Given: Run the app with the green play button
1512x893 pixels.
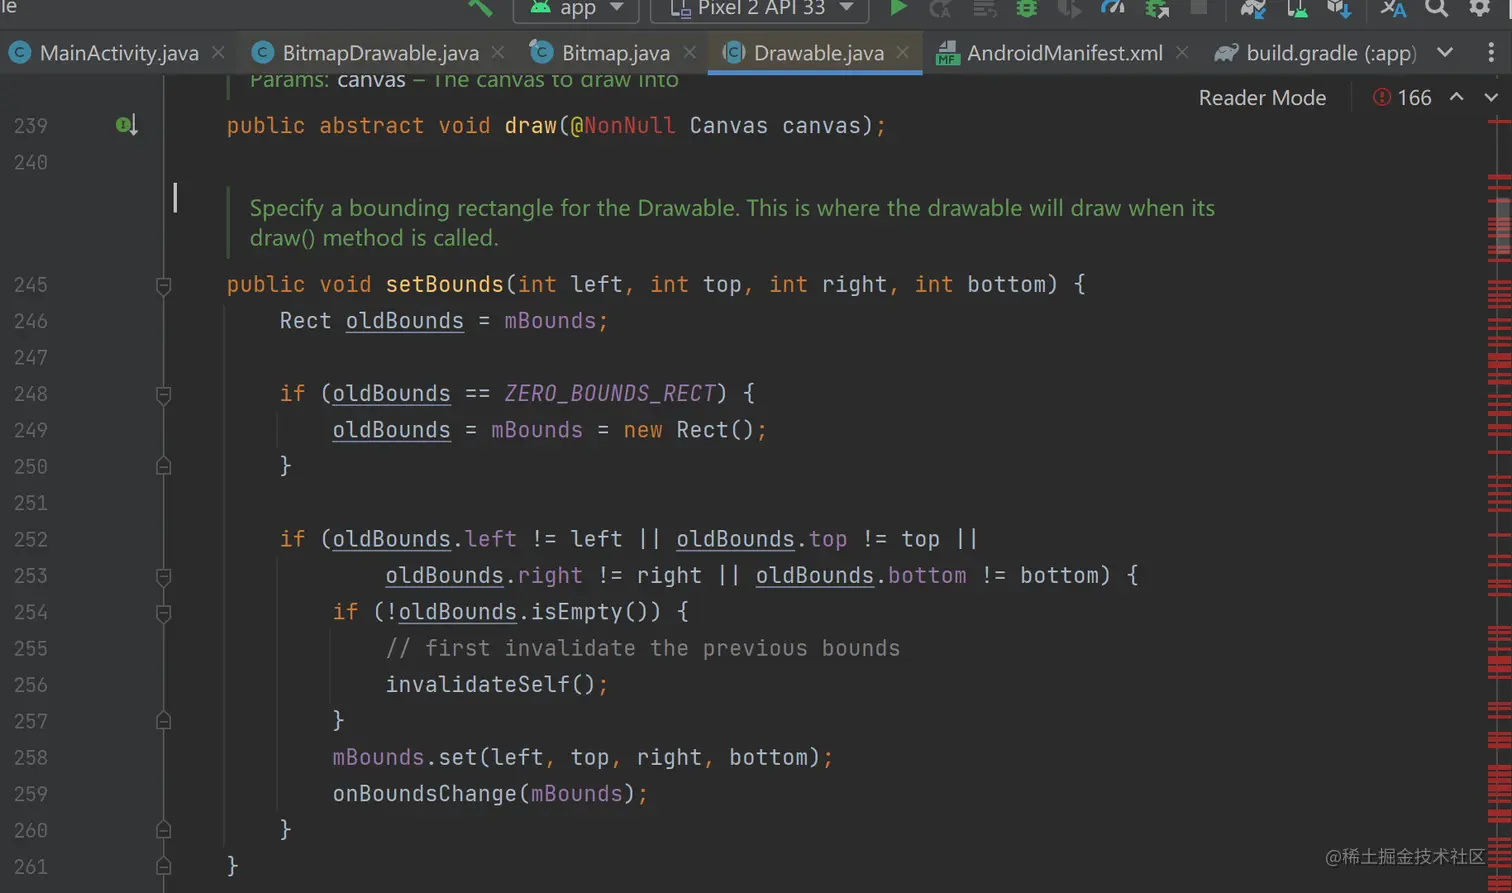Looking at the screenshot, I should click(898, 8).
